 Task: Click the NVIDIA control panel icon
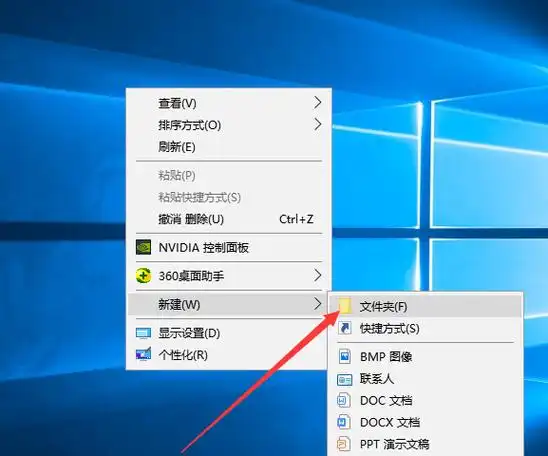tap(143, 247)
